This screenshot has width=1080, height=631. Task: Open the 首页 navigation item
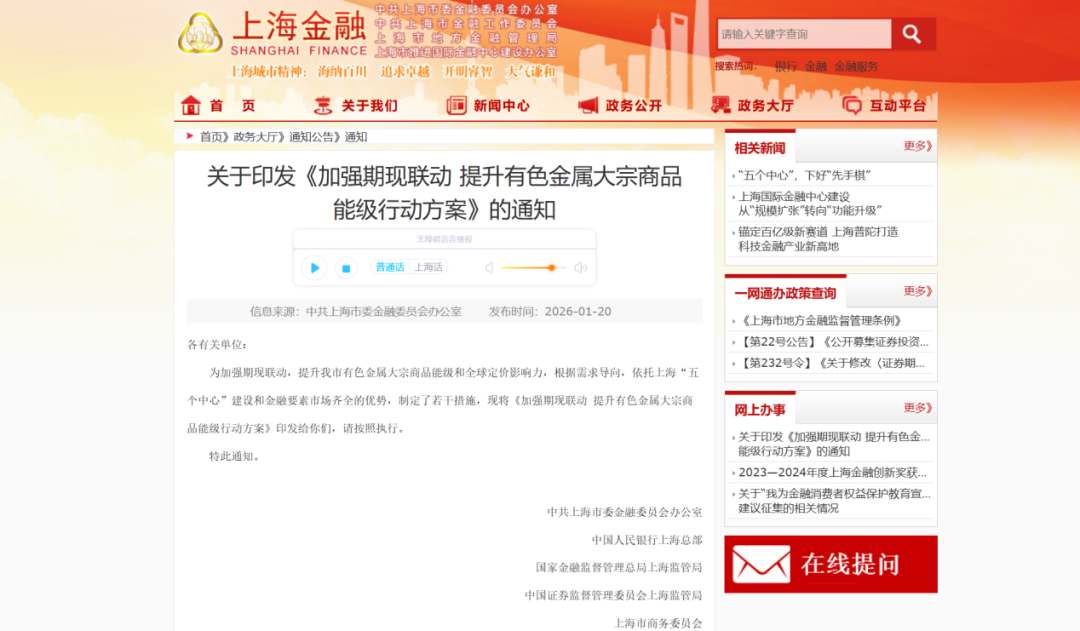[233, 105]
